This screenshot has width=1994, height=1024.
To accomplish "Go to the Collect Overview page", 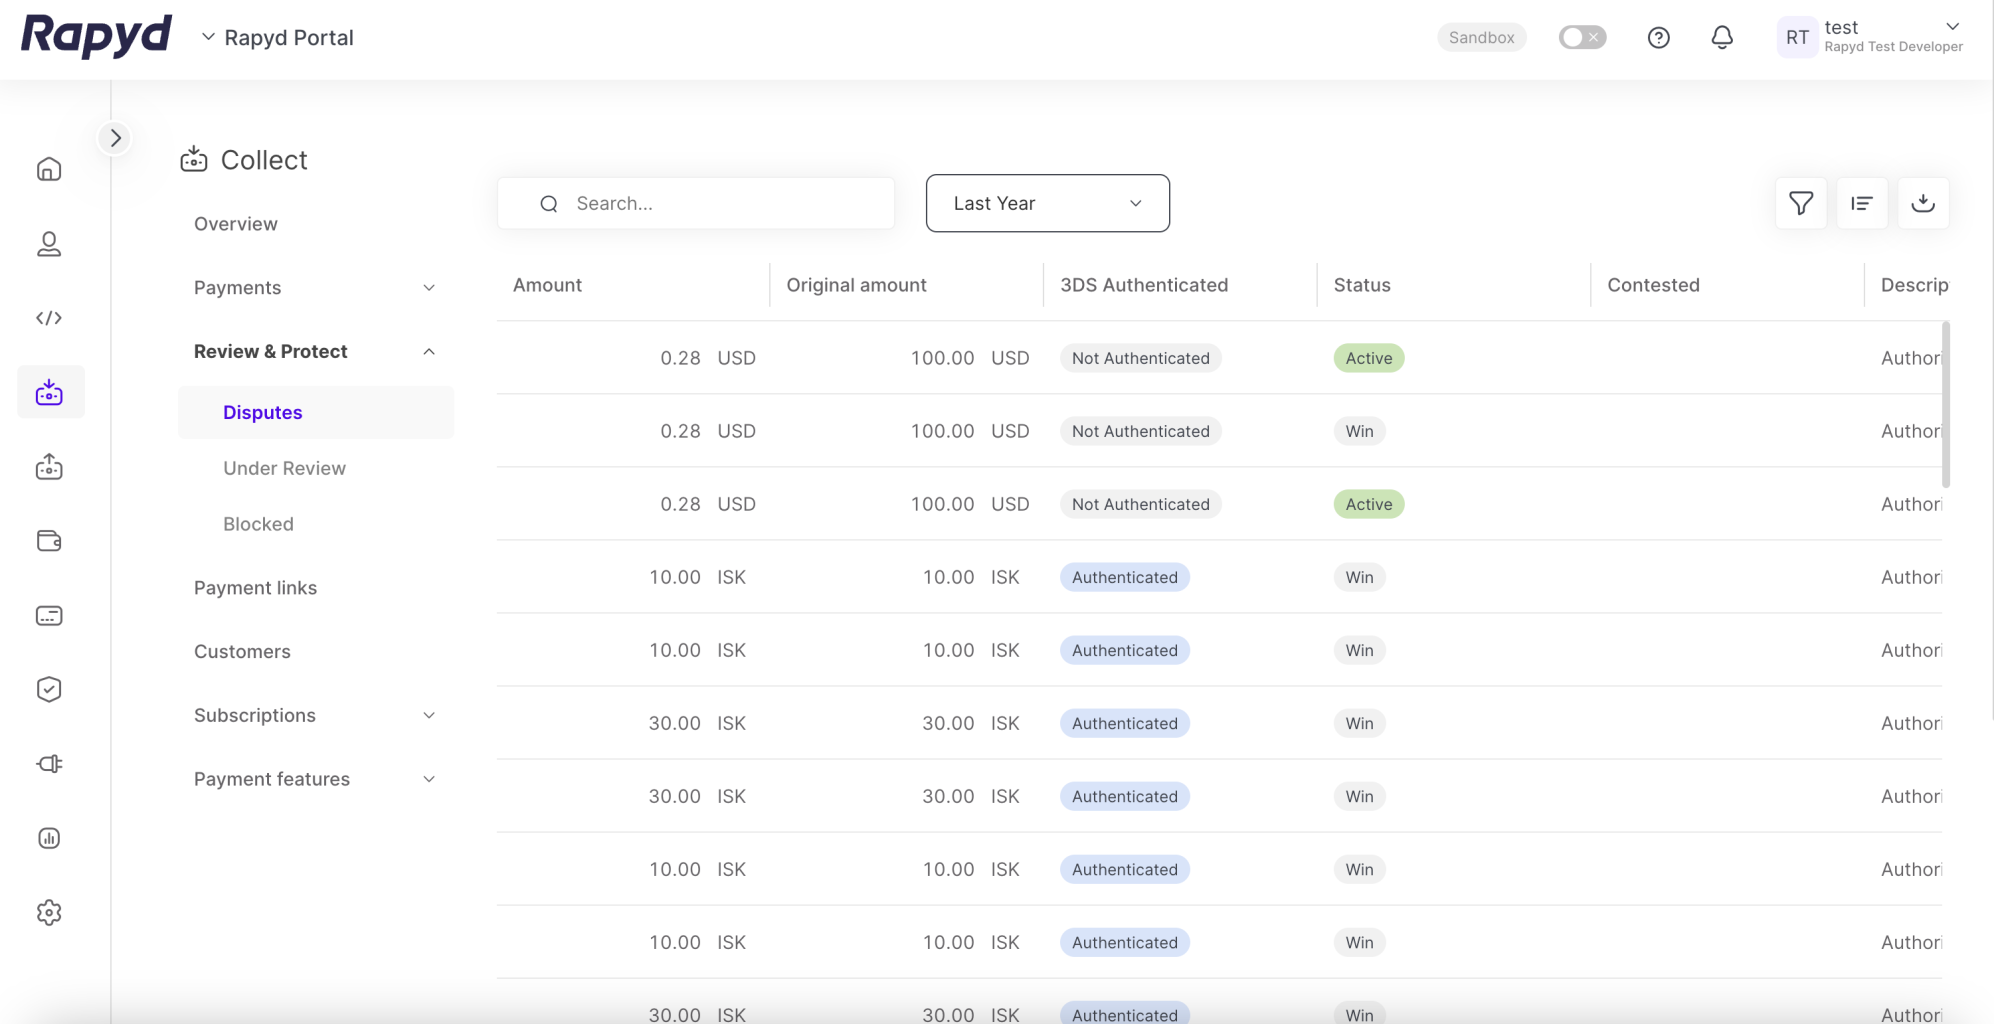I will 236,224.
